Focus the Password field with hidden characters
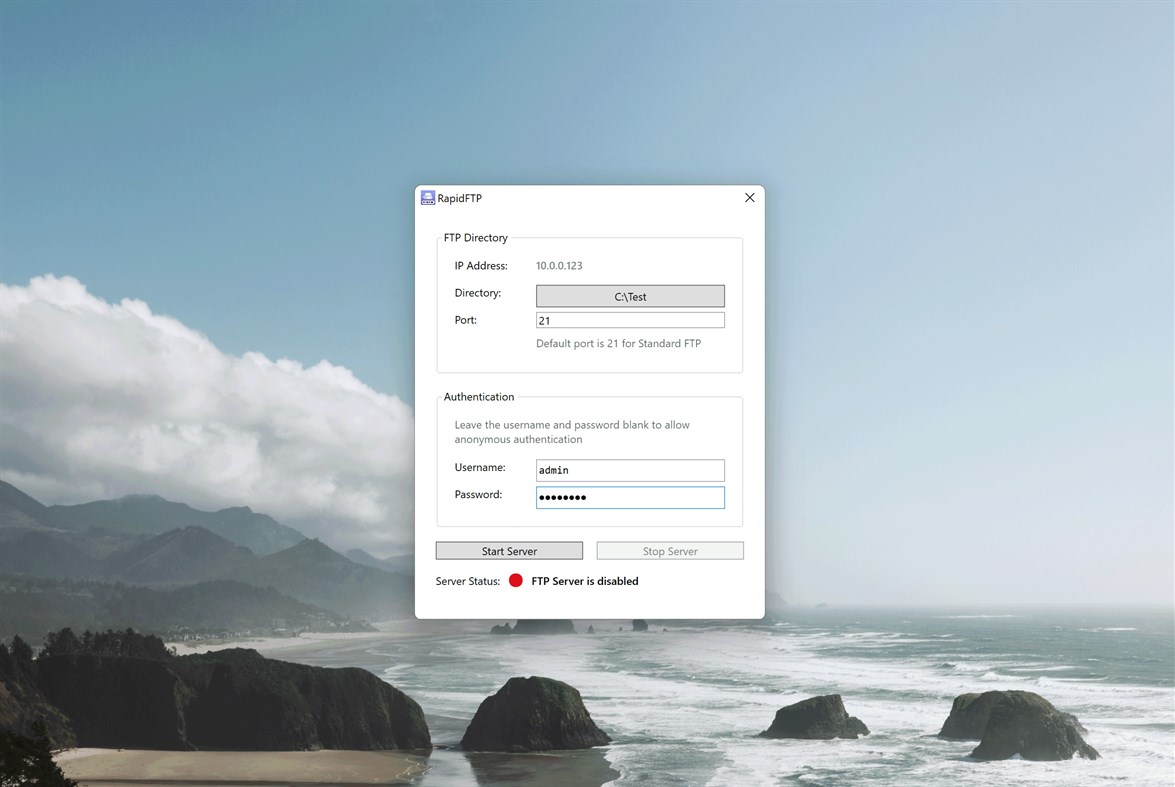 pyautogui.click(x=629, y=496)
